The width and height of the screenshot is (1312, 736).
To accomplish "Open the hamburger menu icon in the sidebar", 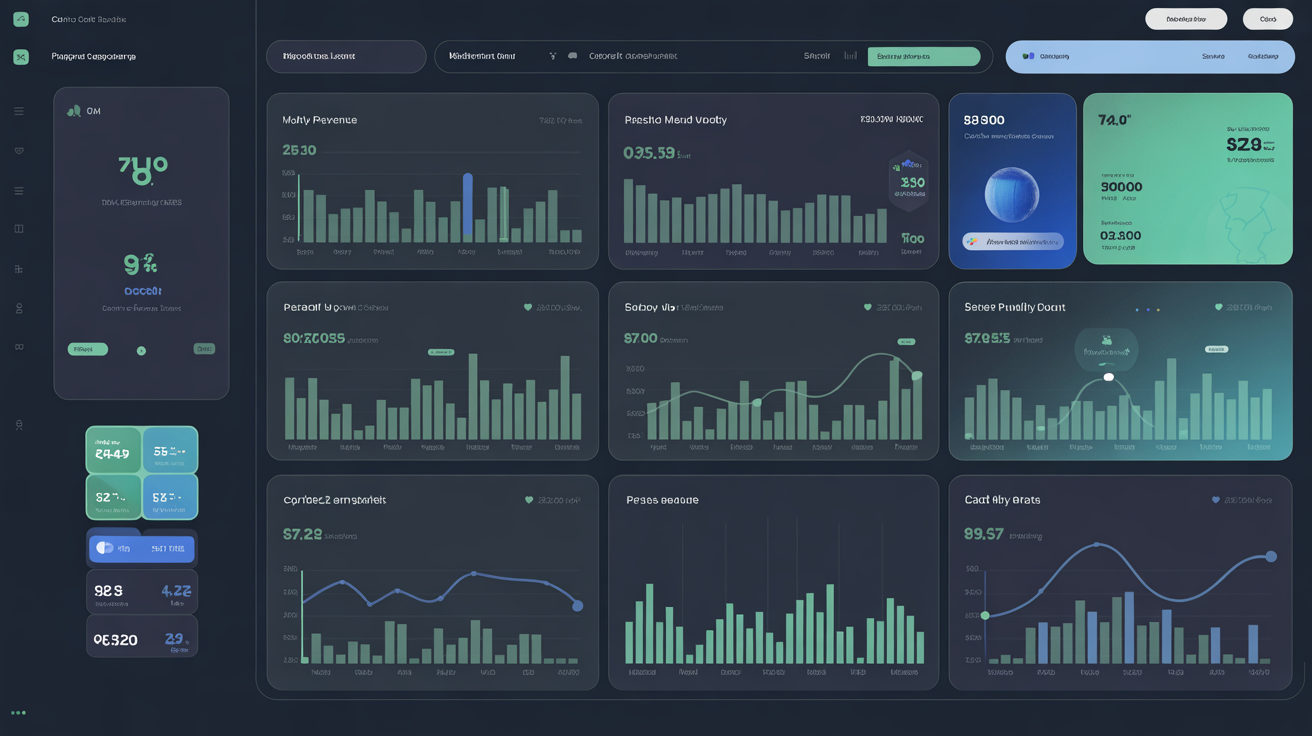I will pyautogui.click(x=18, y=111).
